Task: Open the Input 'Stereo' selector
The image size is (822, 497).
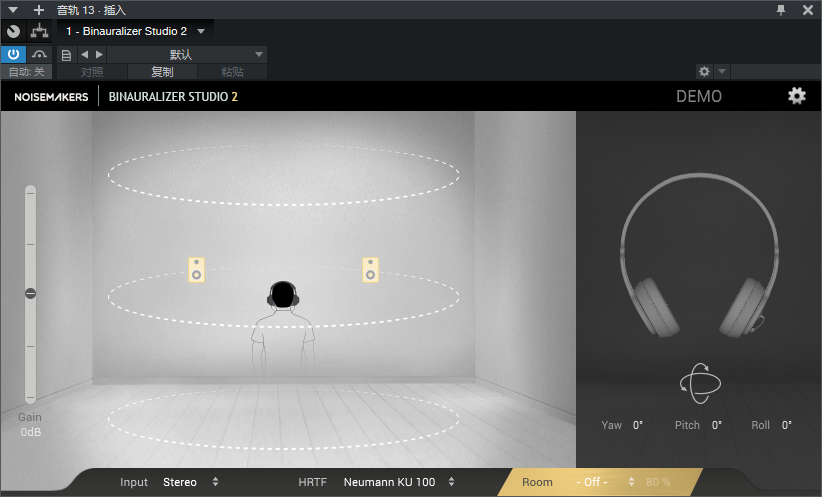Action: (180, 482)
